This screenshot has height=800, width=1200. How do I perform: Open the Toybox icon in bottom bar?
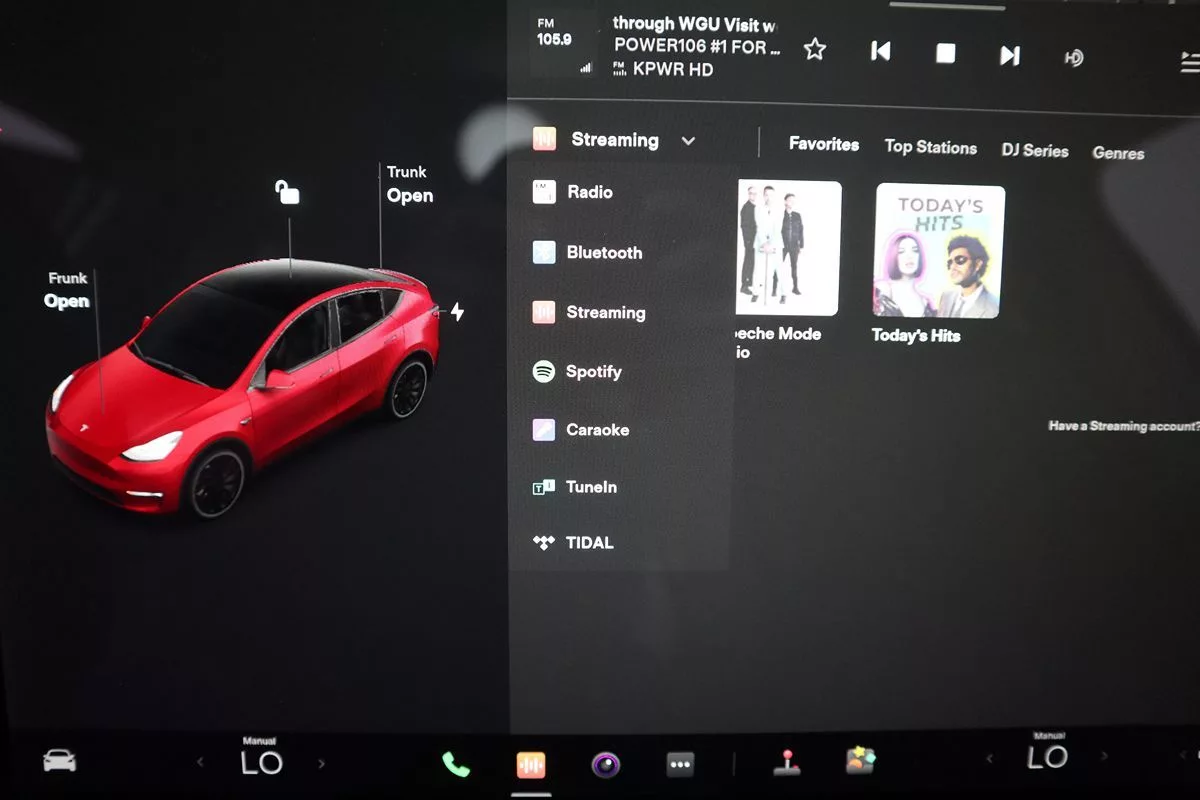tap(860, 761)
